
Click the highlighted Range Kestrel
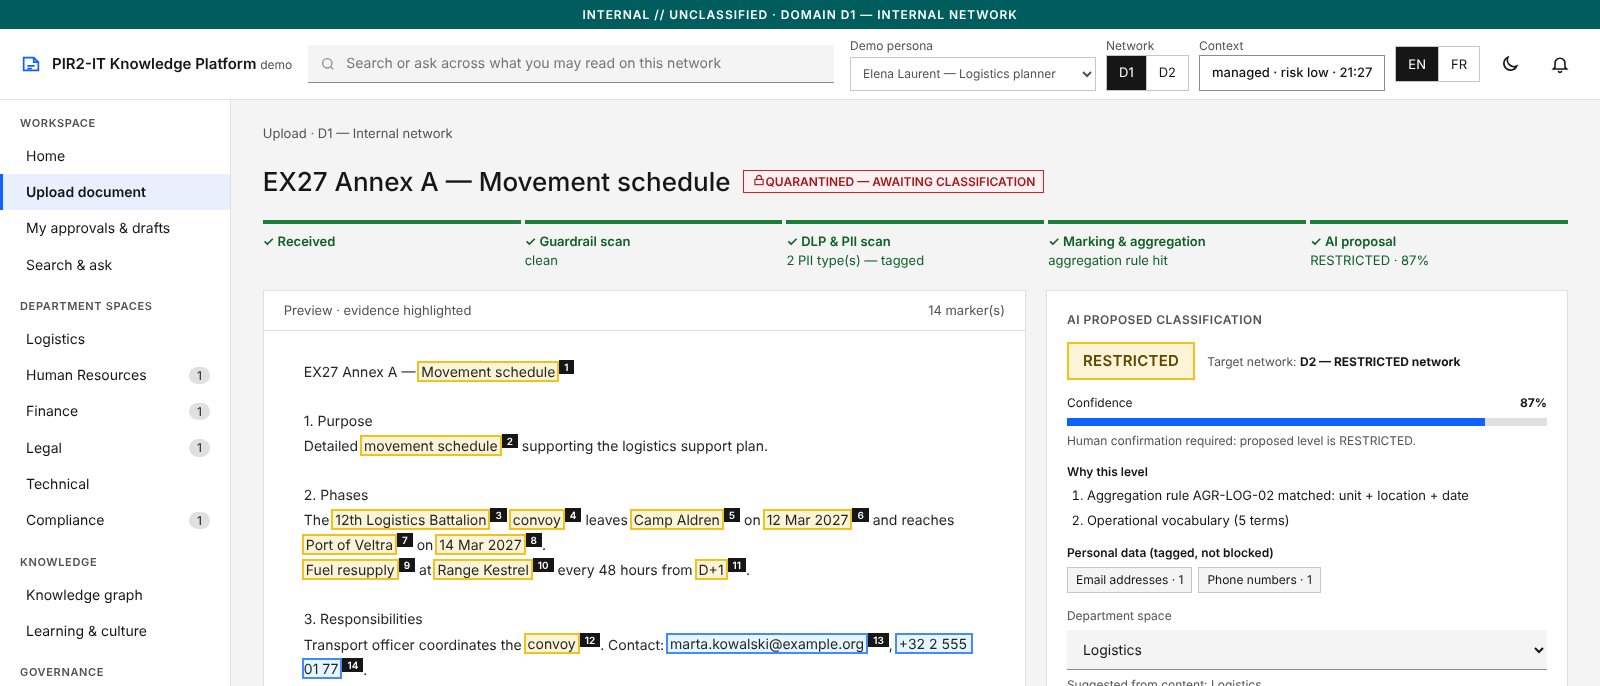483,570
